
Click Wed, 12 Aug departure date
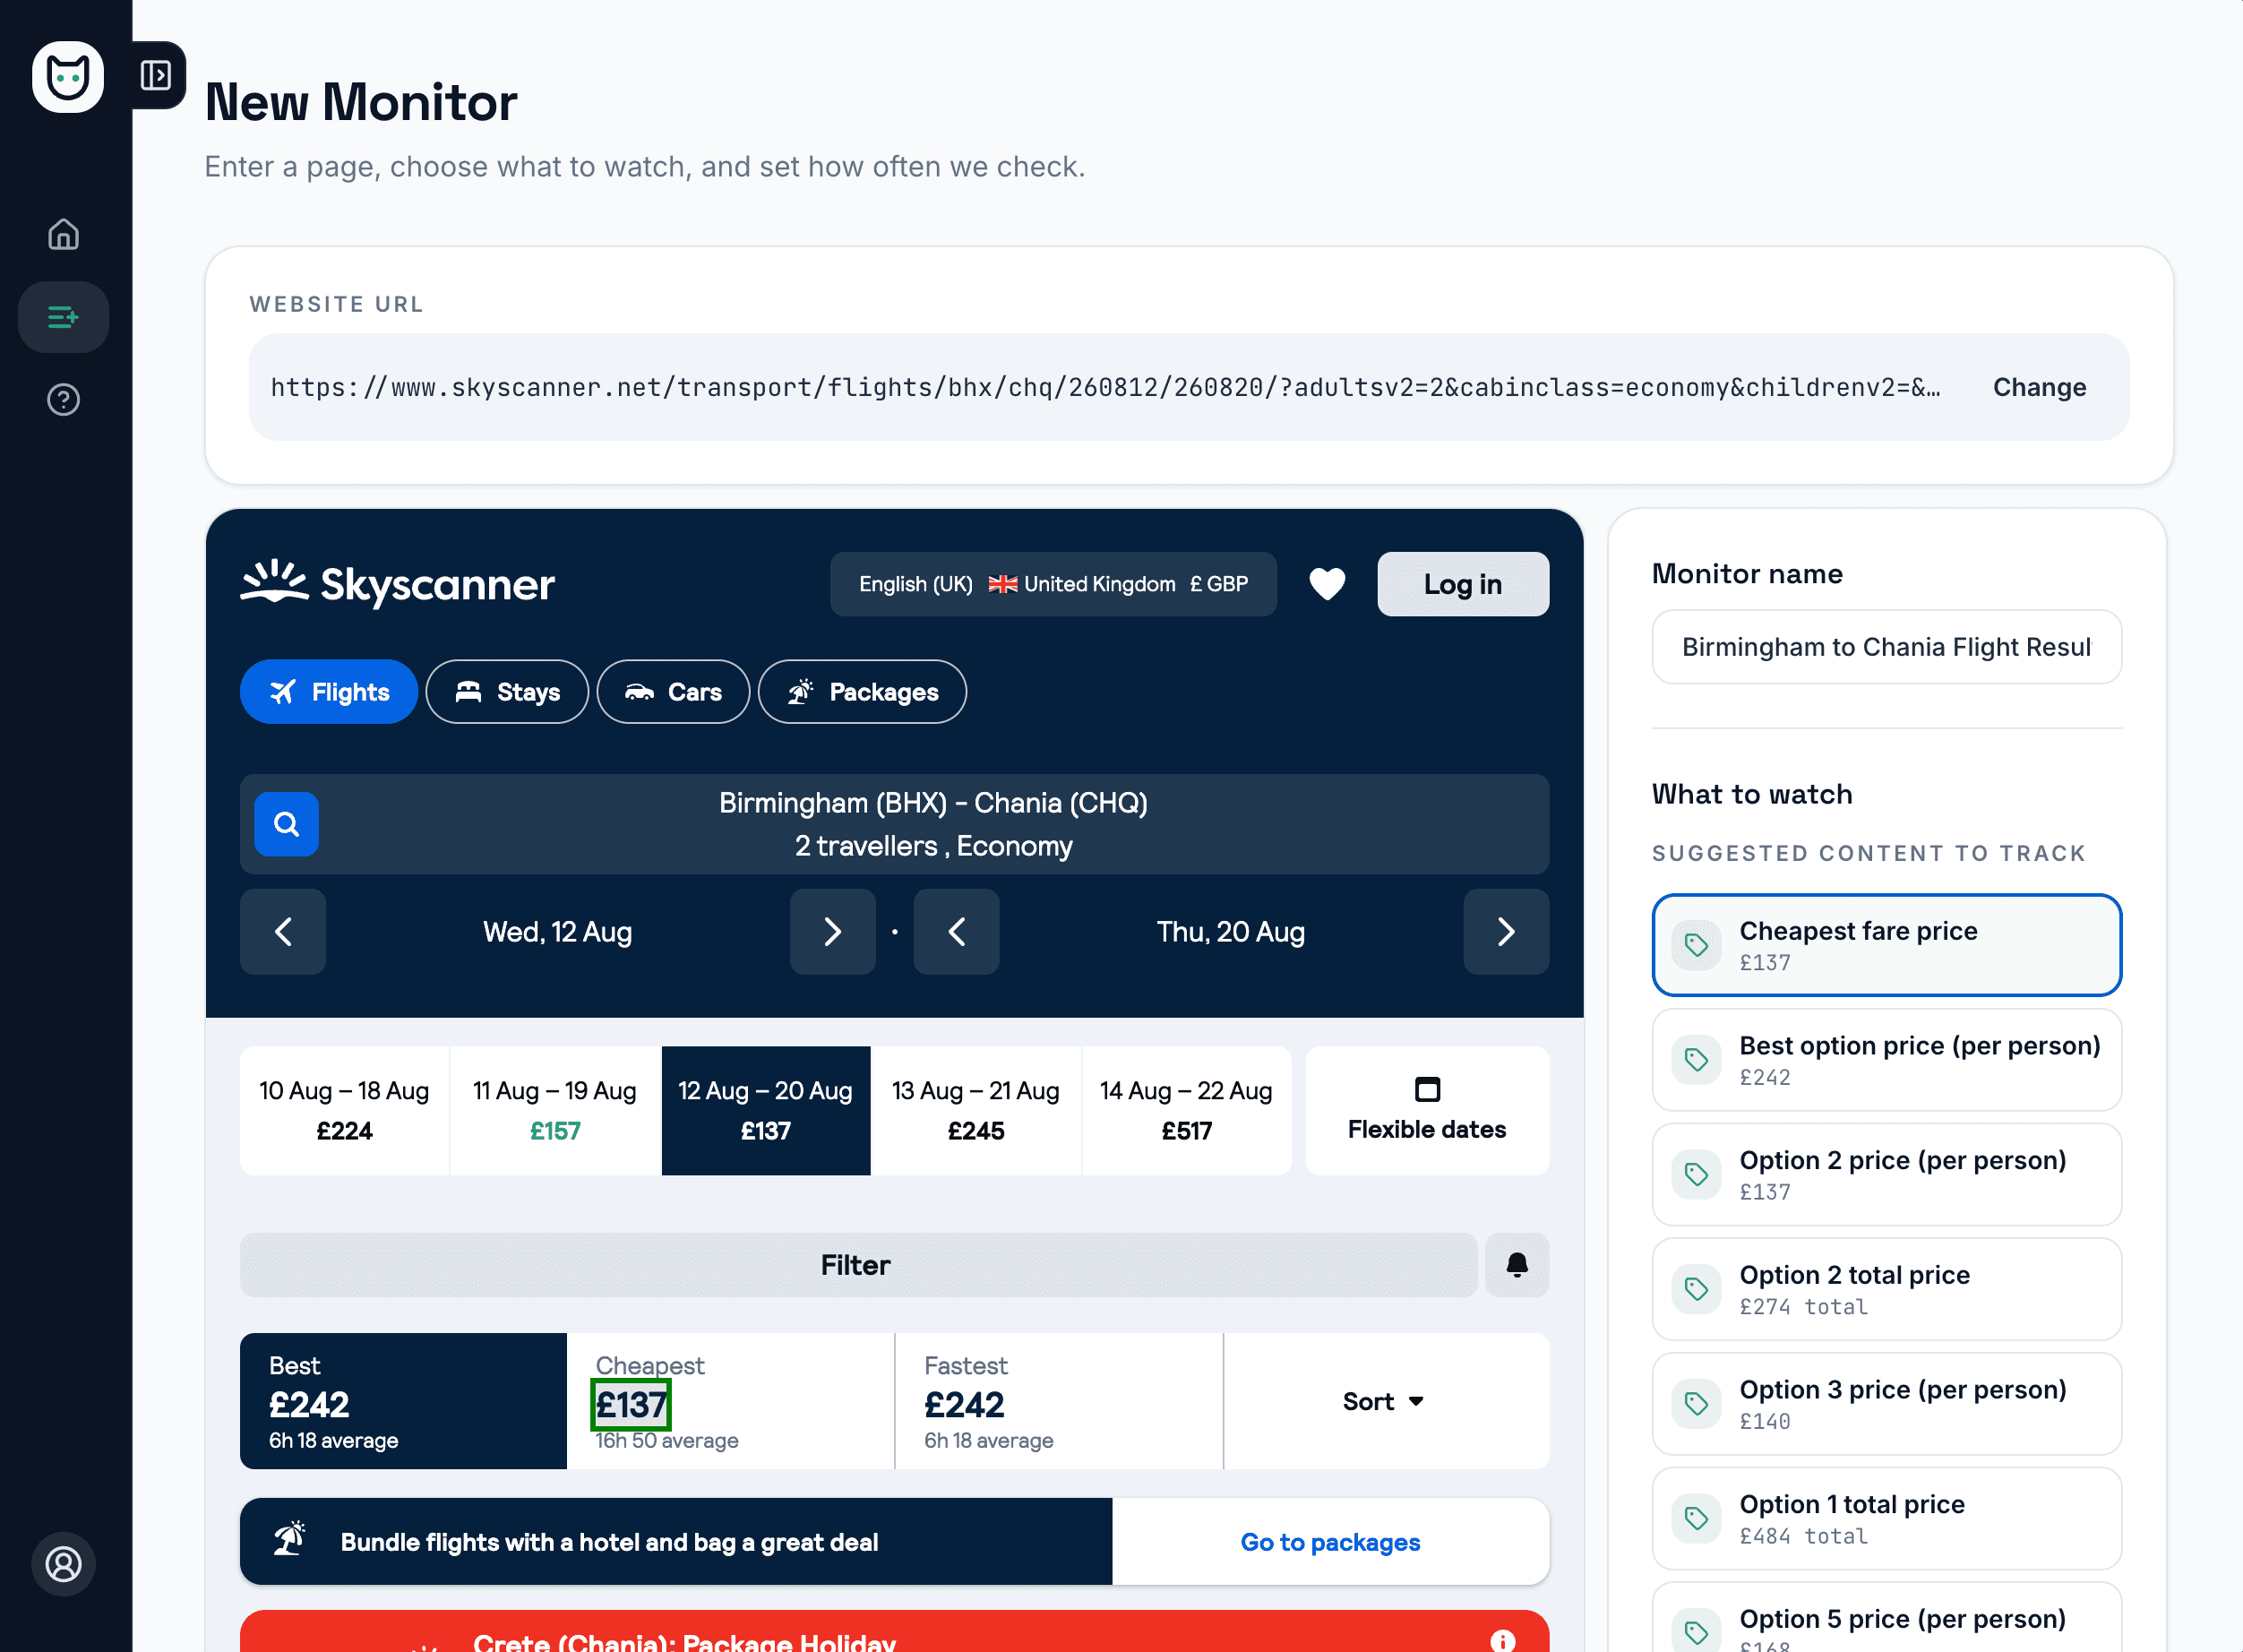point(558,932)
